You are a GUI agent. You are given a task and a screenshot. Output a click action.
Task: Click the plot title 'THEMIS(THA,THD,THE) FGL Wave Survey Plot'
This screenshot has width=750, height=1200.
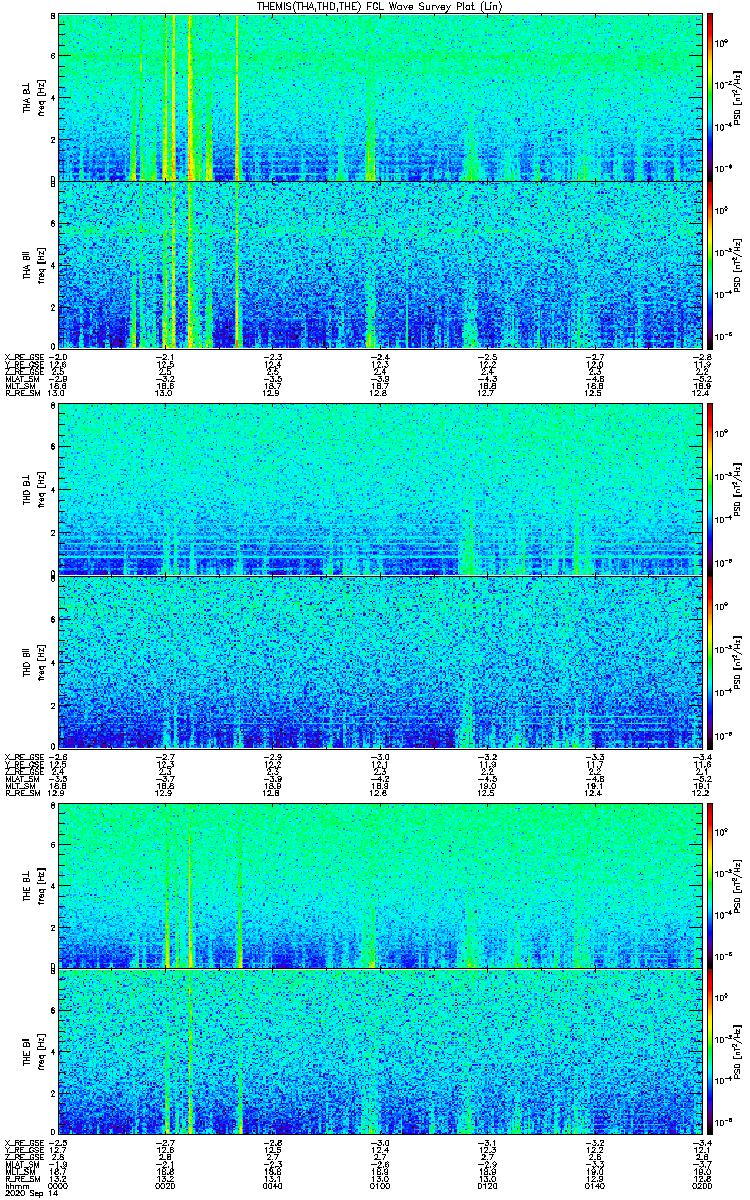point(379,6)
